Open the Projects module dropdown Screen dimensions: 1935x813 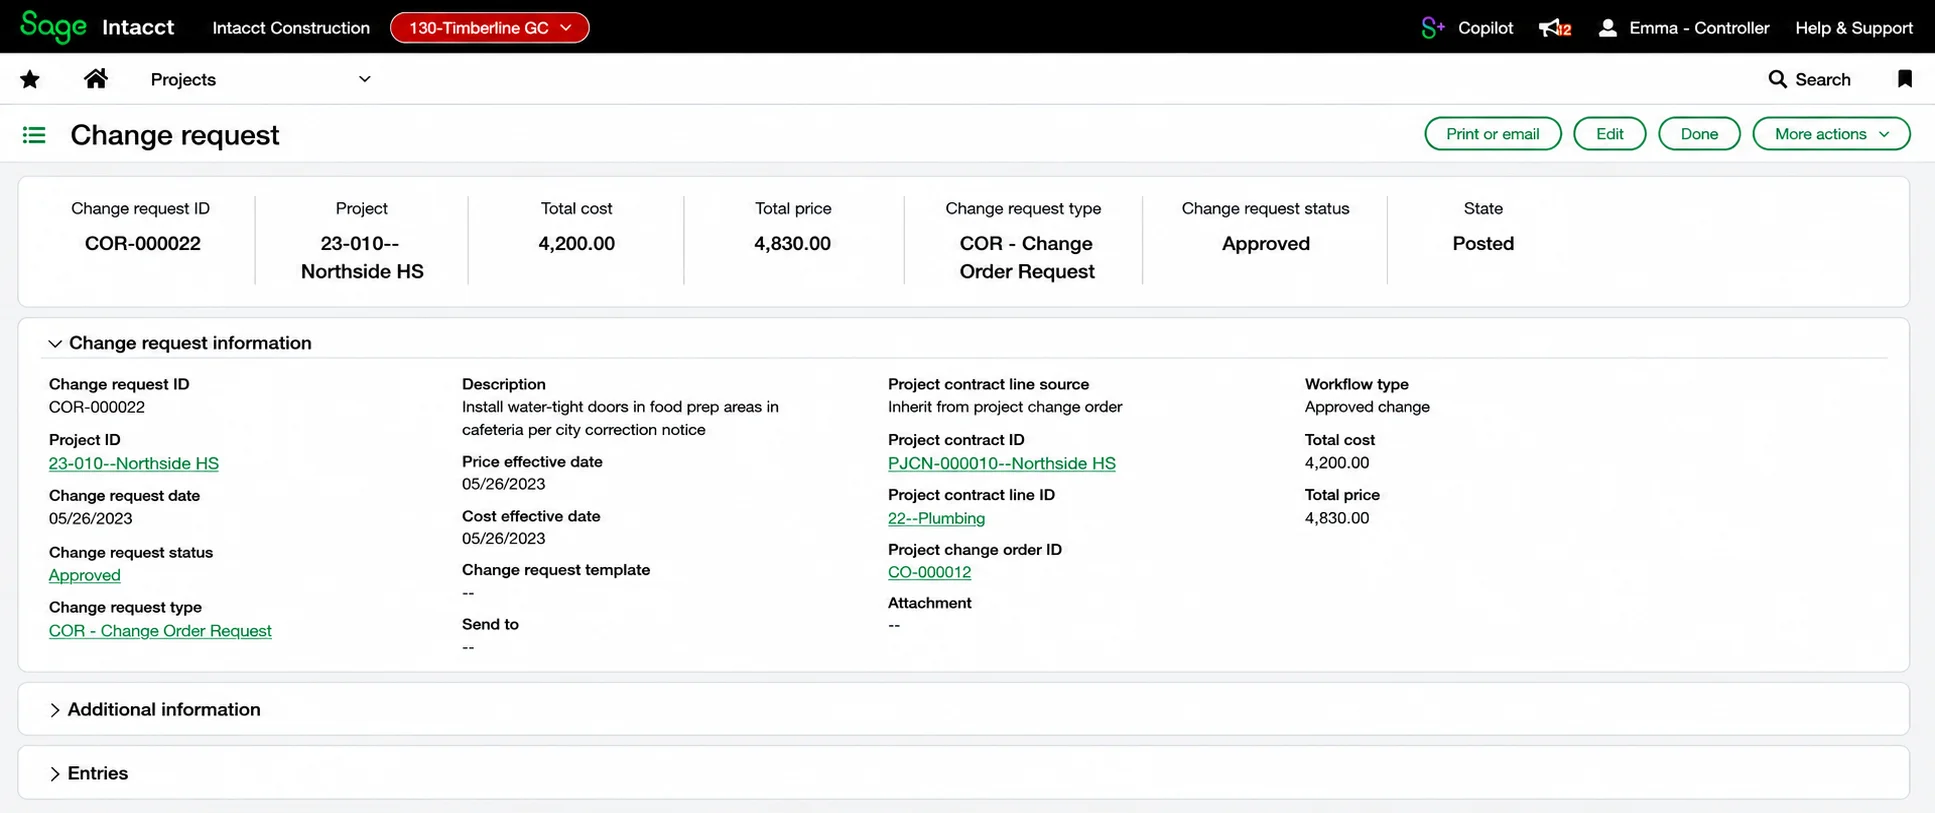[x=260, y=79]
